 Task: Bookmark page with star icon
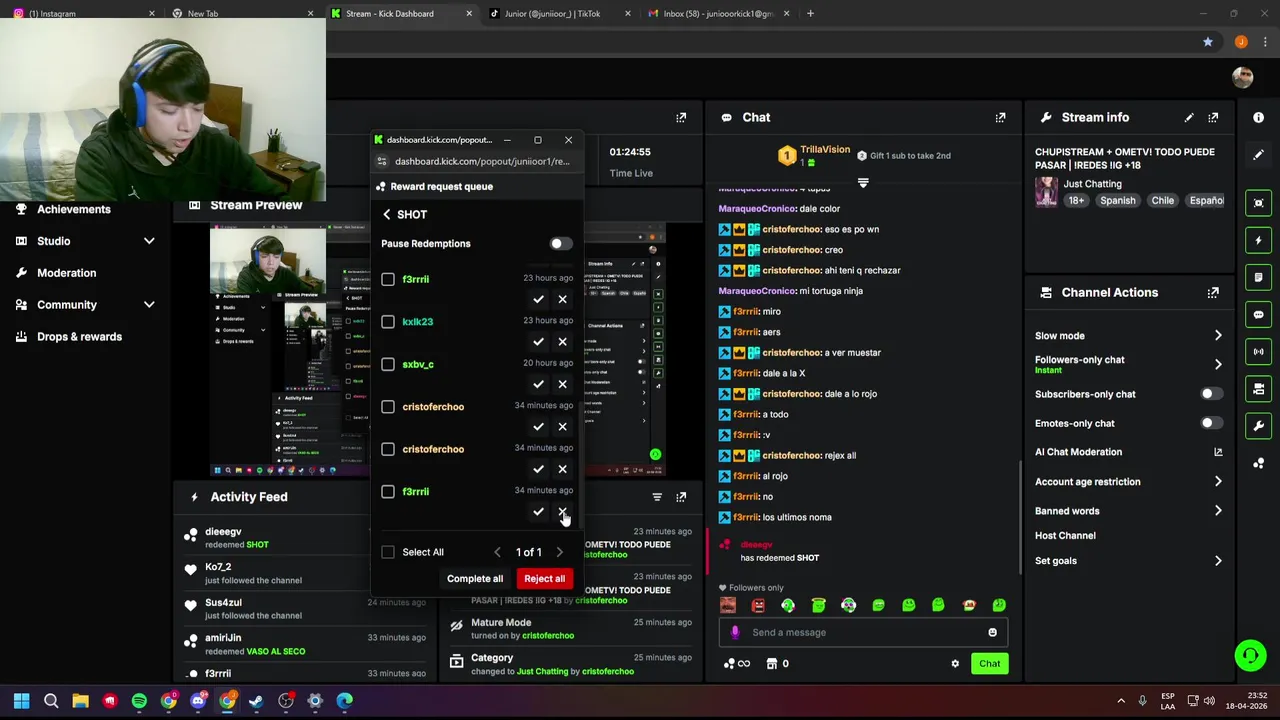click(x=1208, y=42)
